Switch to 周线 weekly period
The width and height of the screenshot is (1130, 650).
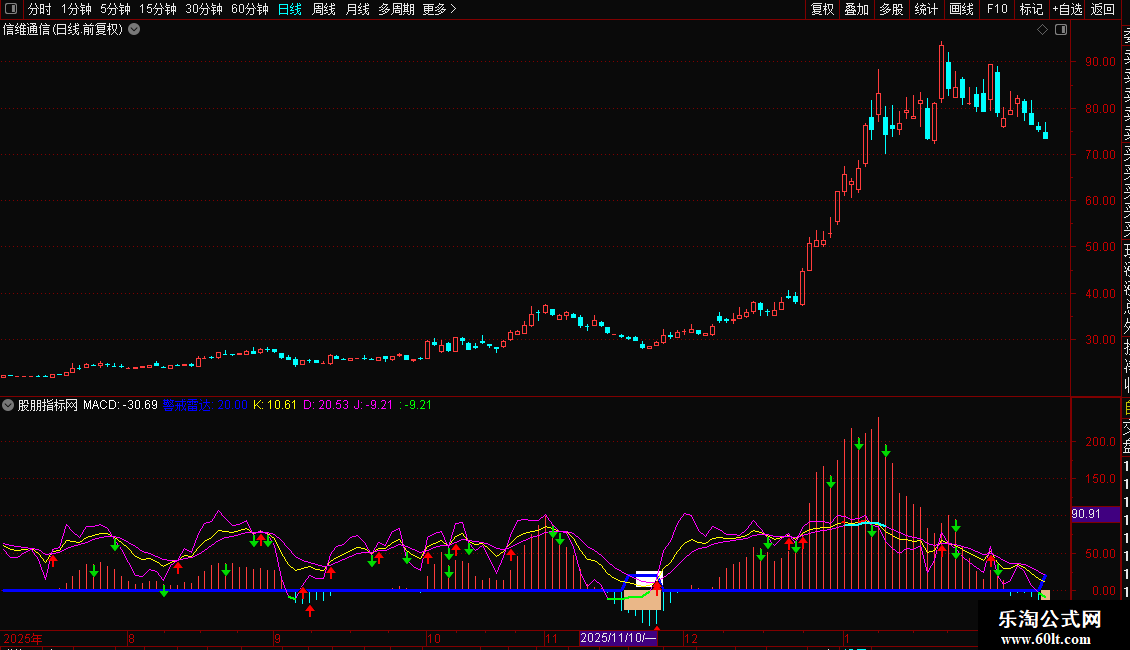coord(324,9)
